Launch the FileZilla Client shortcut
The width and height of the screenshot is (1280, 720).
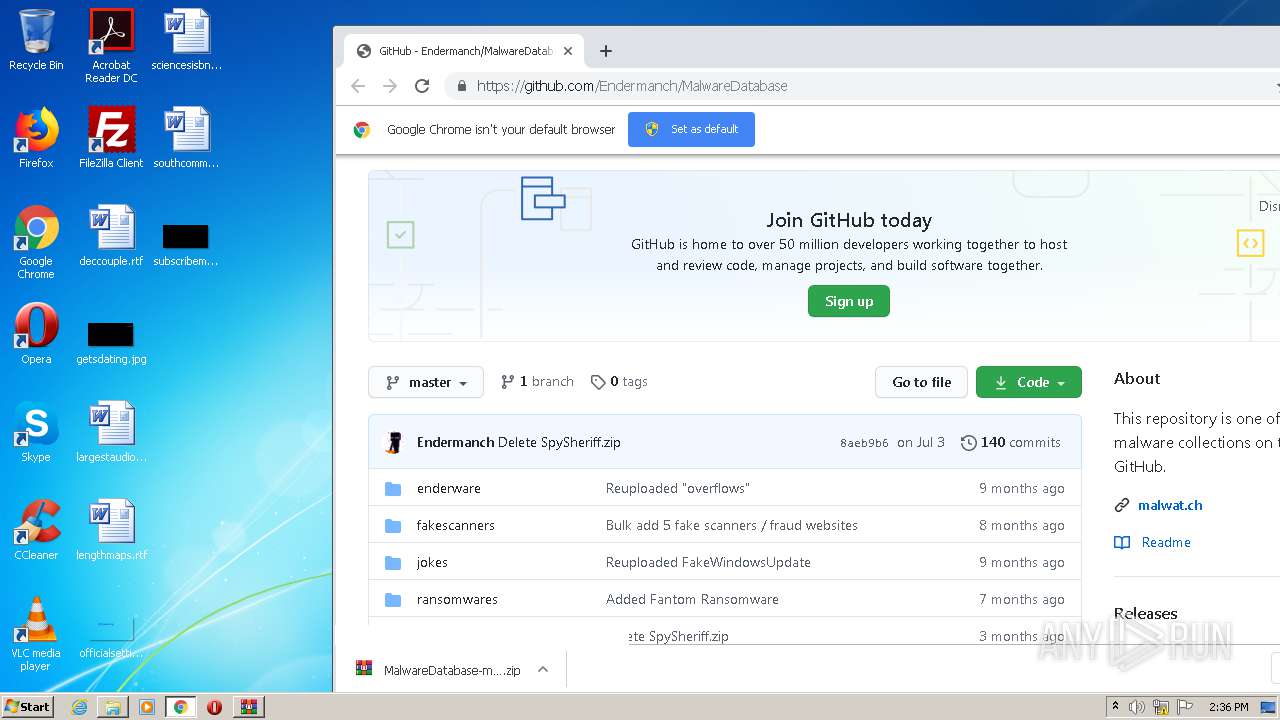coord(111,138)
